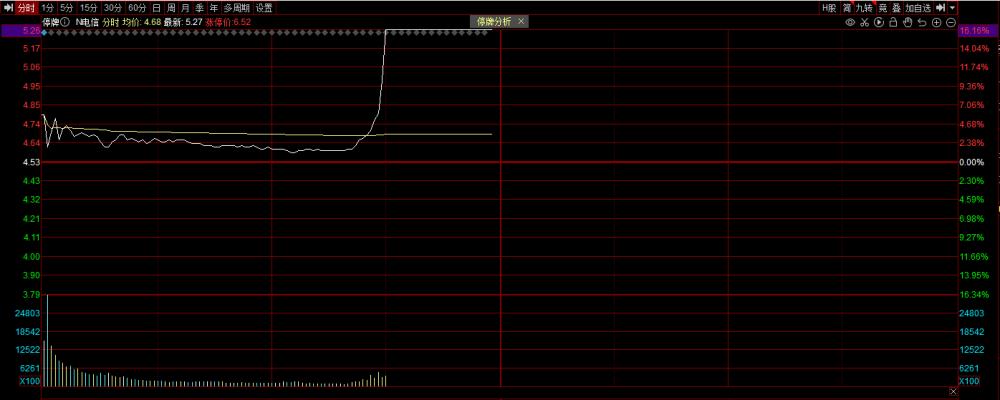
Task: Open the 周 weekly chart
Action: pyautogui.click(x=171, y=8)
